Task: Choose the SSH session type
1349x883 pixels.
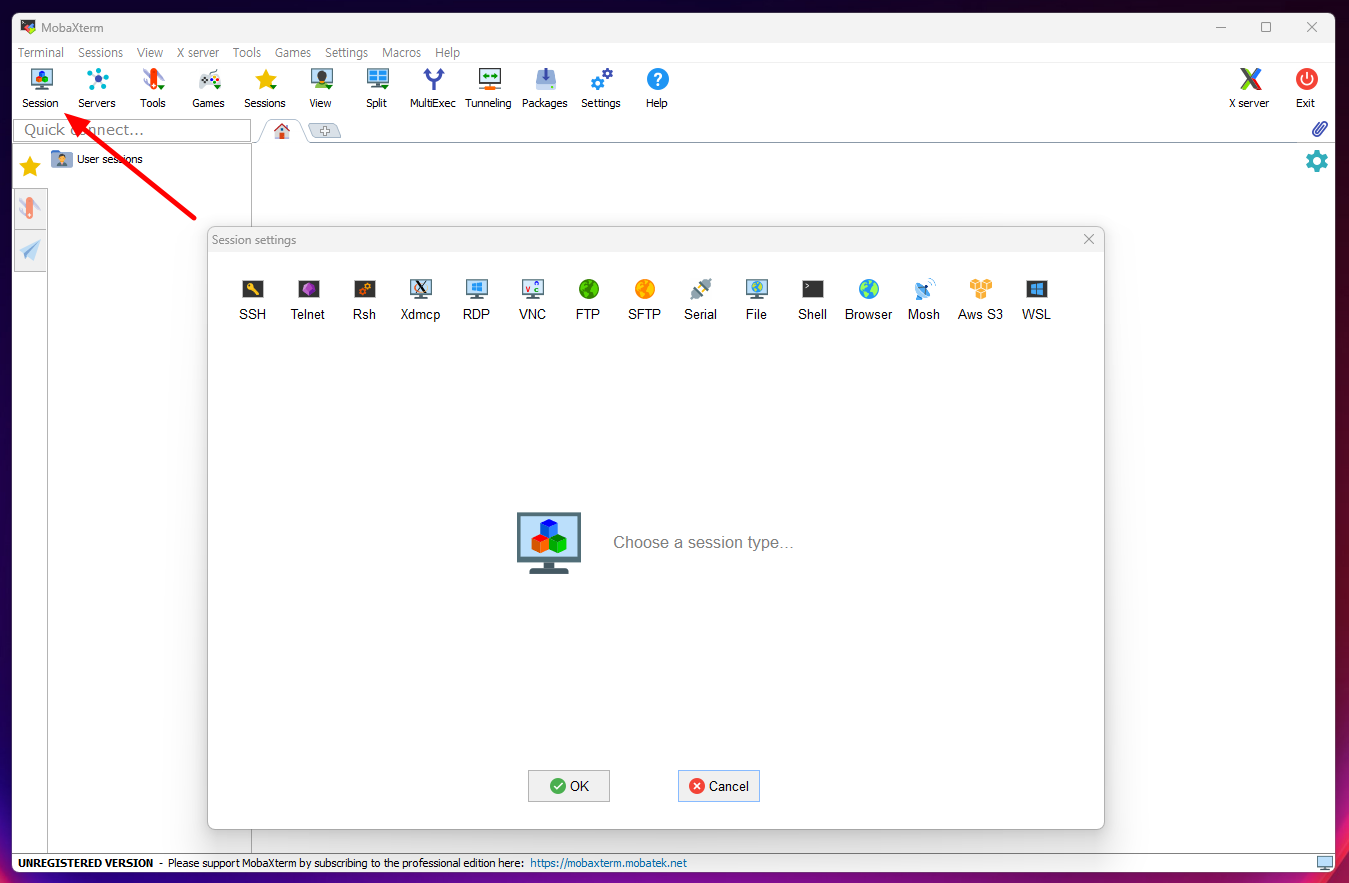Action: click(253, 300)
